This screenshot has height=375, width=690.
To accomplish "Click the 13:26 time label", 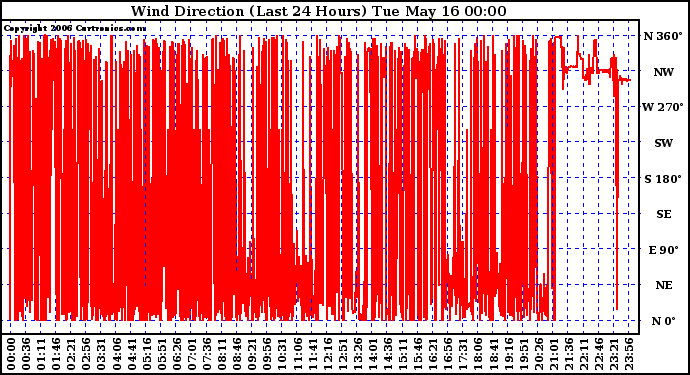I will click(x=358, y=354).
